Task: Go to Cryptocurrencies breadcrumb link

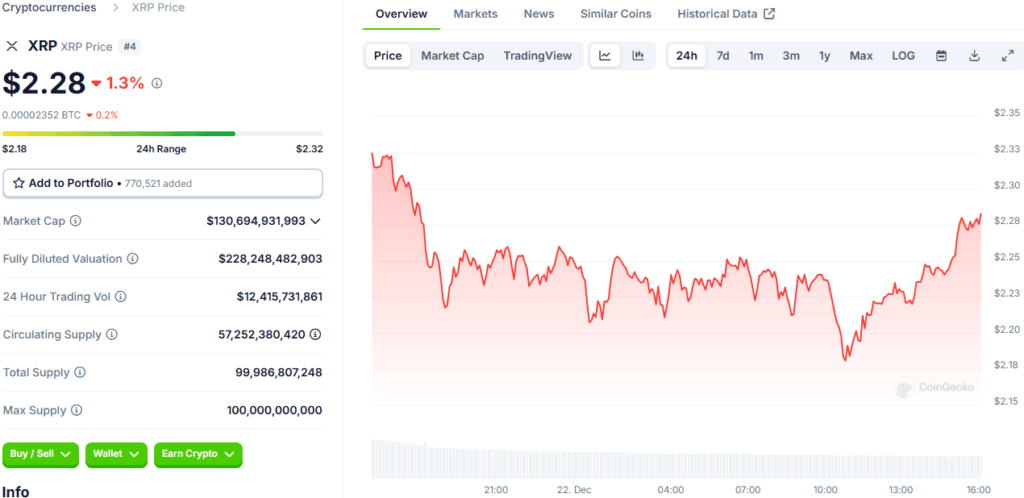Action: (49, 8)
